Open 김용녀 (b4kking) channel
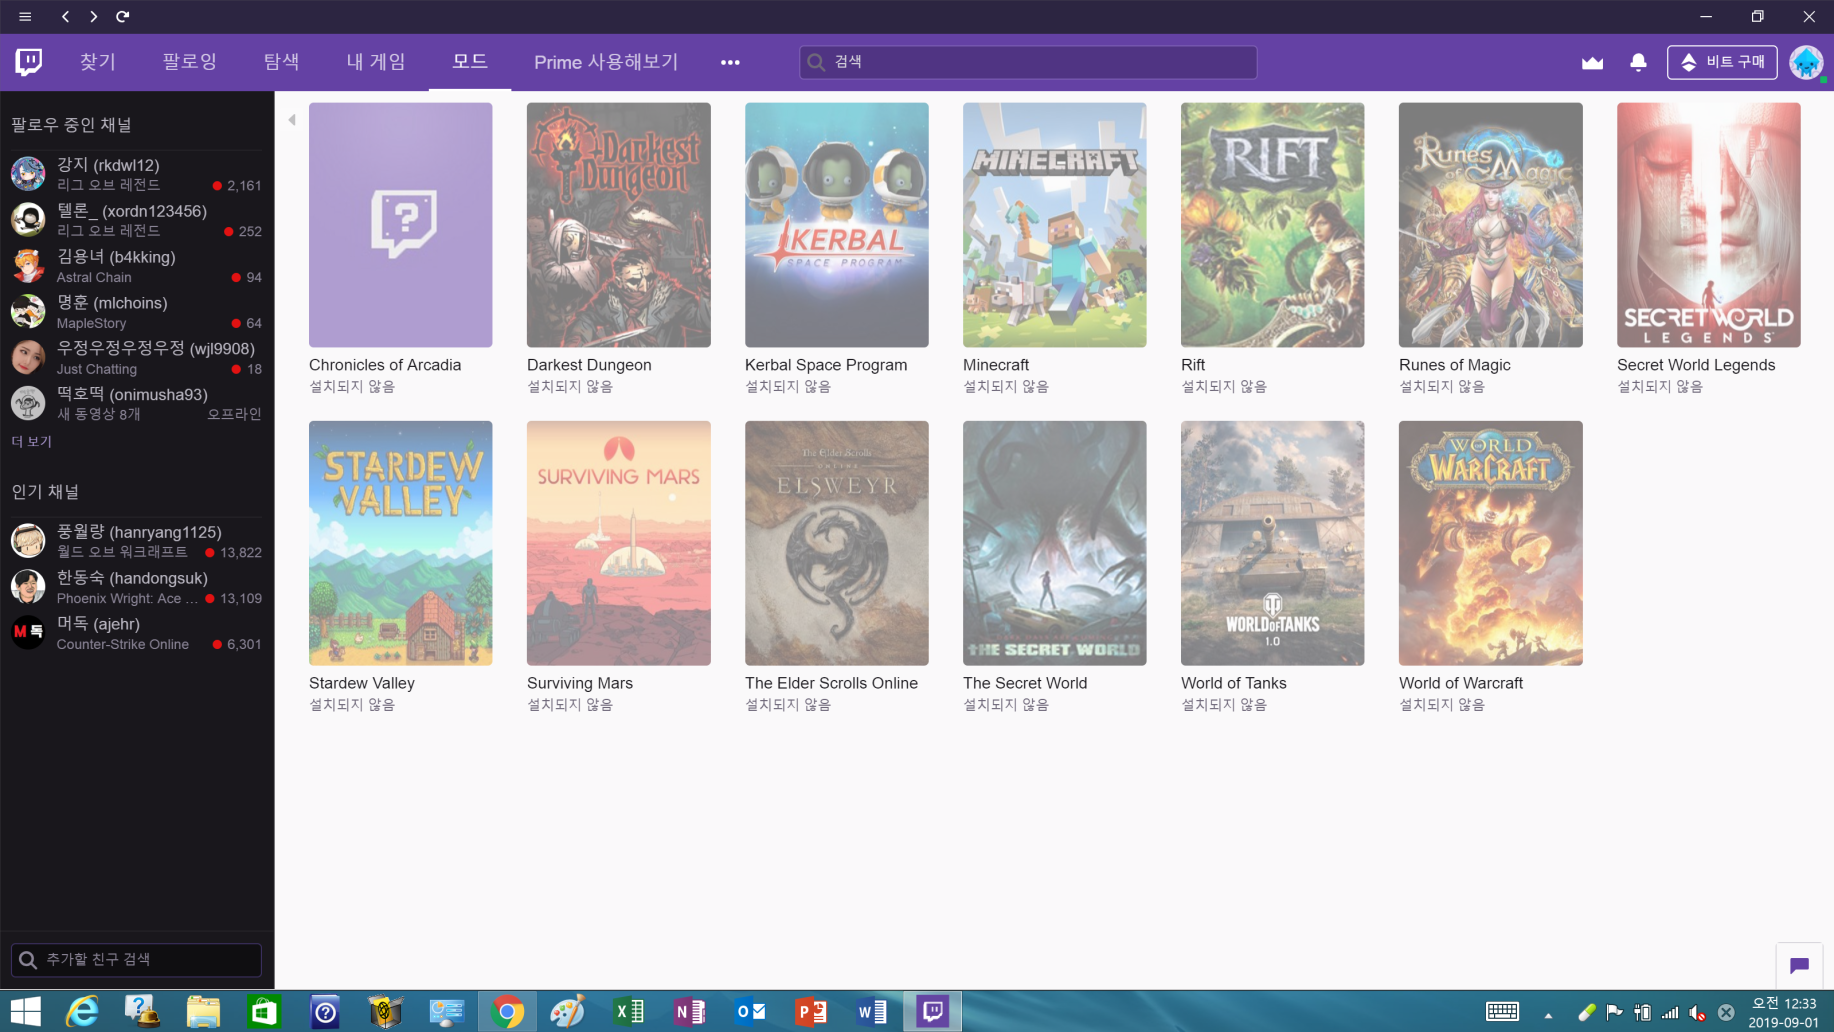Screen dimensions: 1834x1032 (x=137, y=266)
